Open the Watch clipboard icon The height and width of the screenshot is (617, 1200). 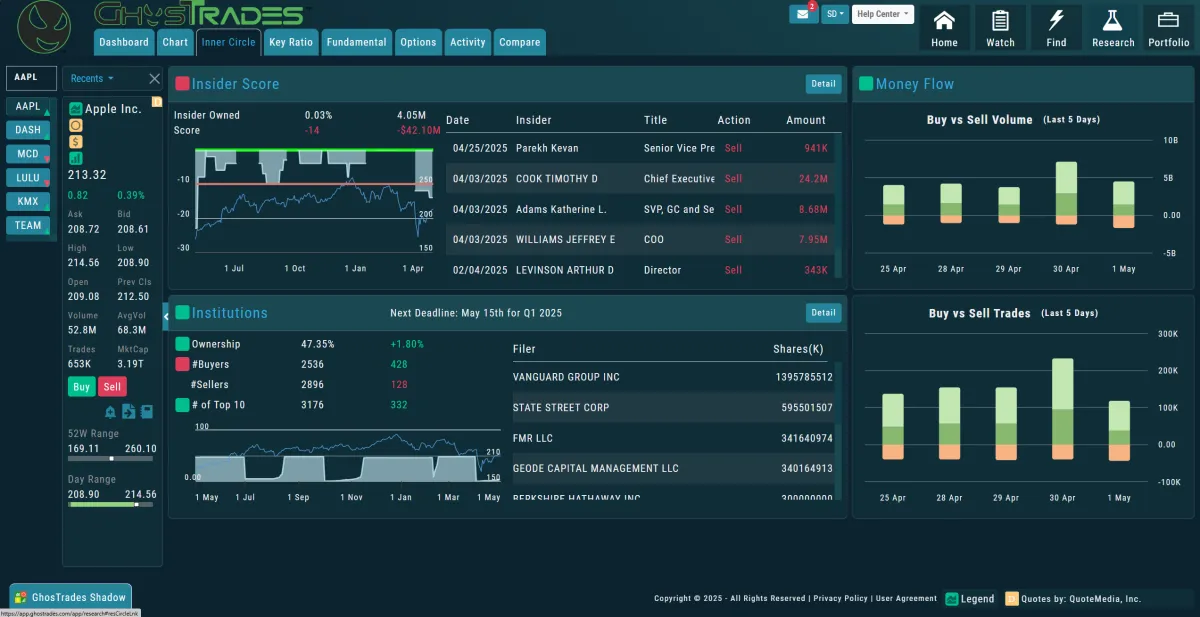tap(1000, 20)
